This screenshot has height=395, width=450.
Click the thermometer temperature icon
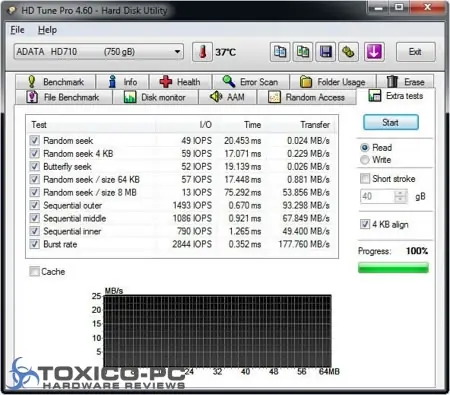tap(202, 52)
